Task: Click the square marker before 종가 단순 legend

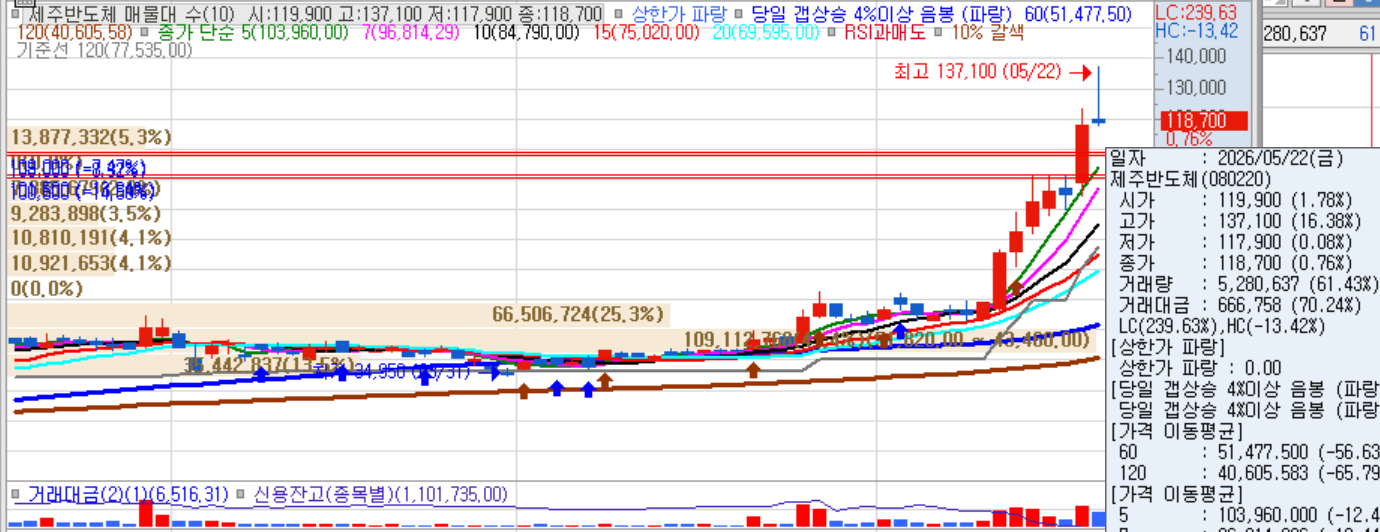Action: coord(146,32)
